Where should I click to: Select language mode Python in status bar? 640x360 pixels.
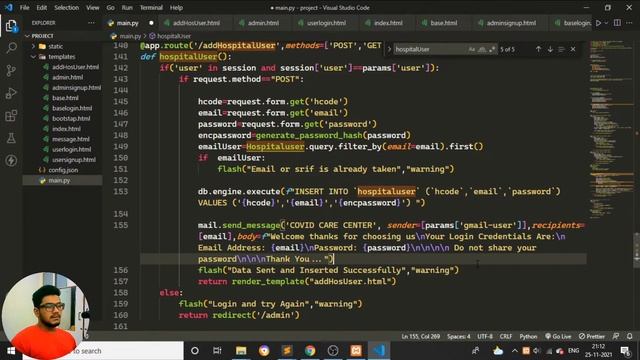[528, 336]
